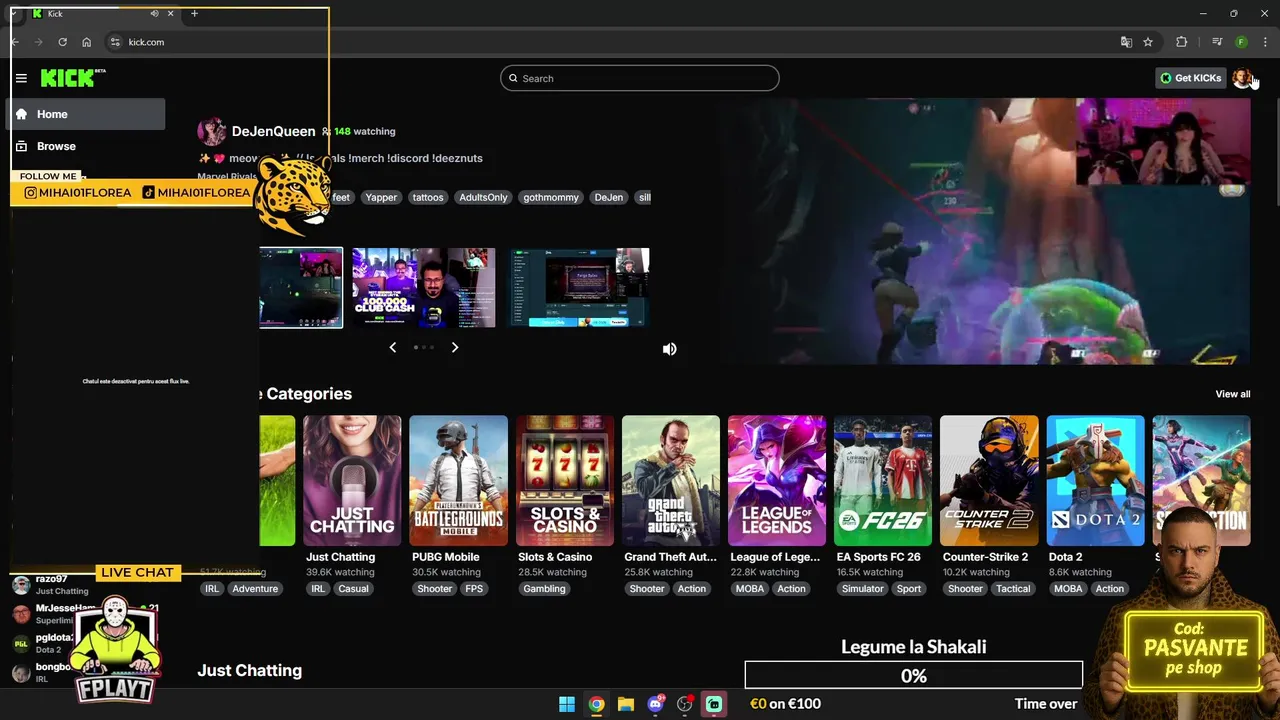Open the Kick hamburger sidebar menu

21,78
